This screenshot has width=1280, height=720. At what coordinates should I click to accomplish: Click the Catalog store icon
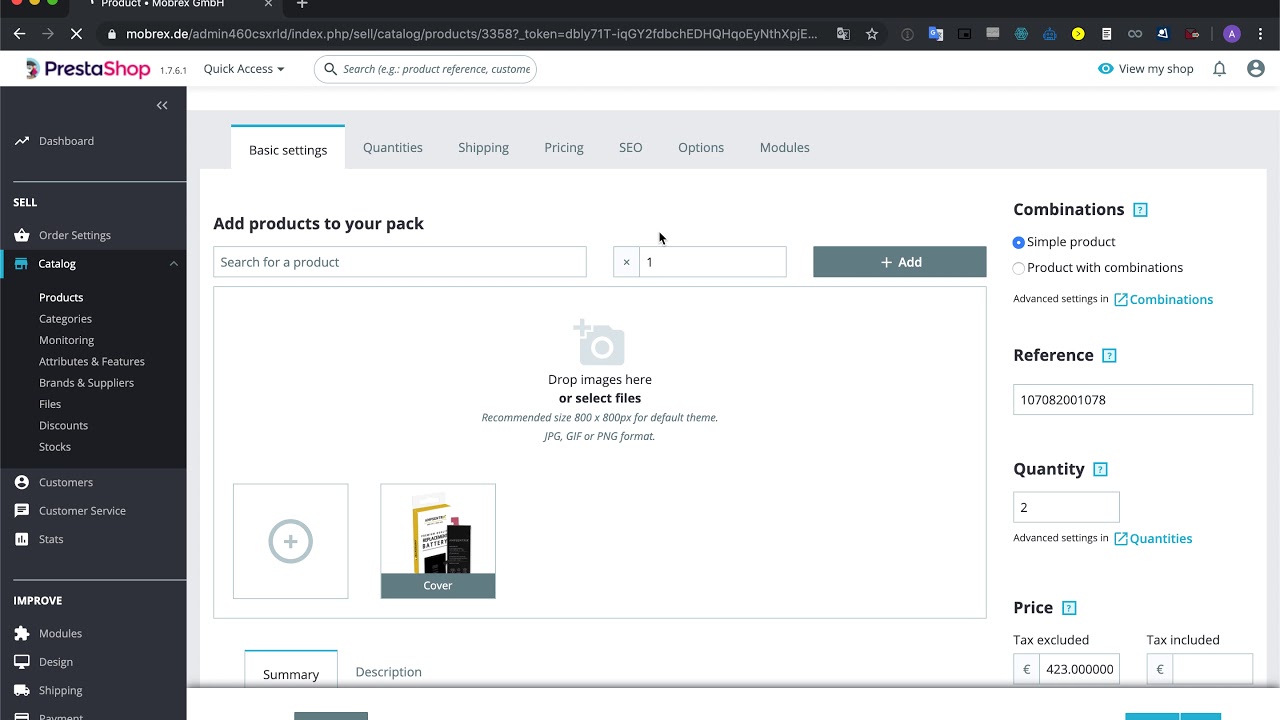(x=22, y=264)
